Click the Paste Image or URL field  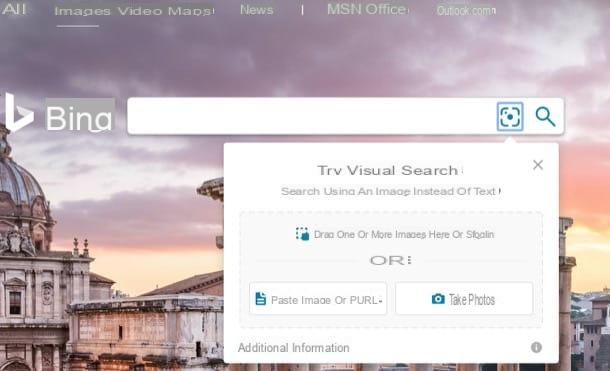coord(318,299)
